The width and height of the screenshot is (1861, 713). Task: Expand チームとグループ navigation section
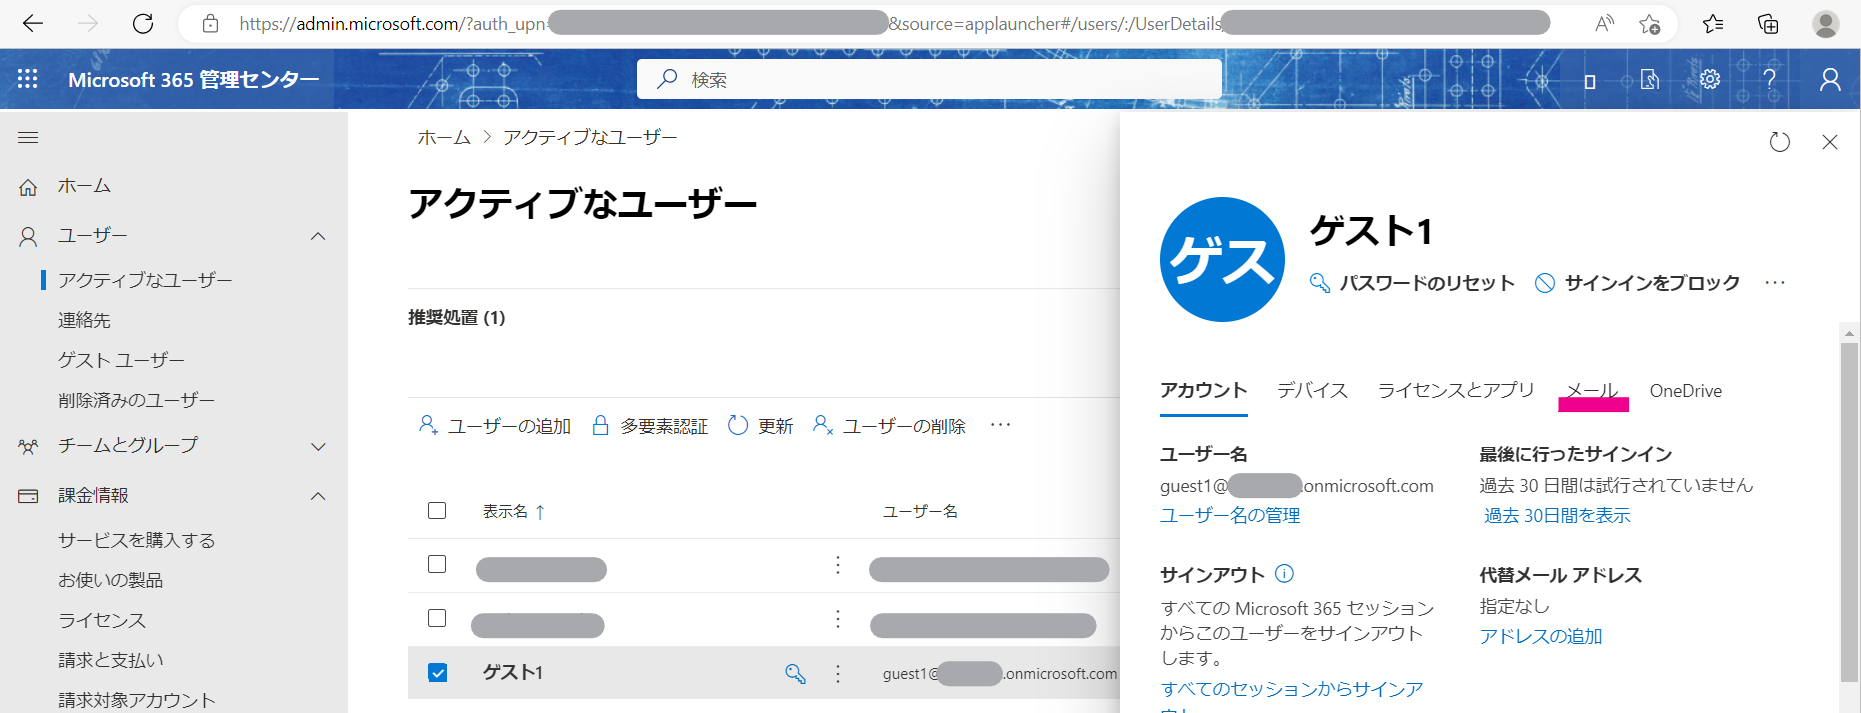[x=318, y=446]
